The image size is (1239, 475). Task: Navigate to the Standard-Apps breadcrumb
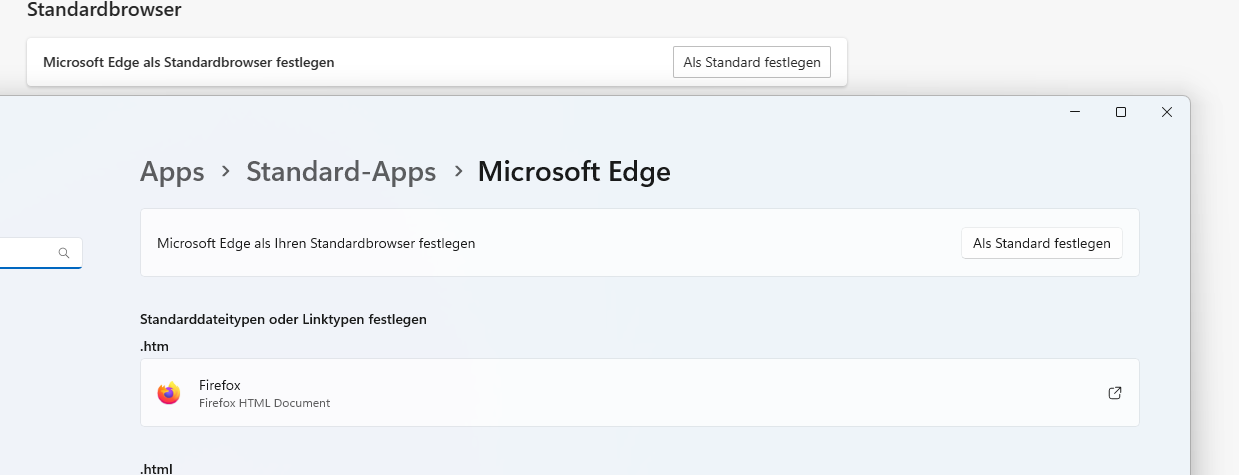[341, 172]
